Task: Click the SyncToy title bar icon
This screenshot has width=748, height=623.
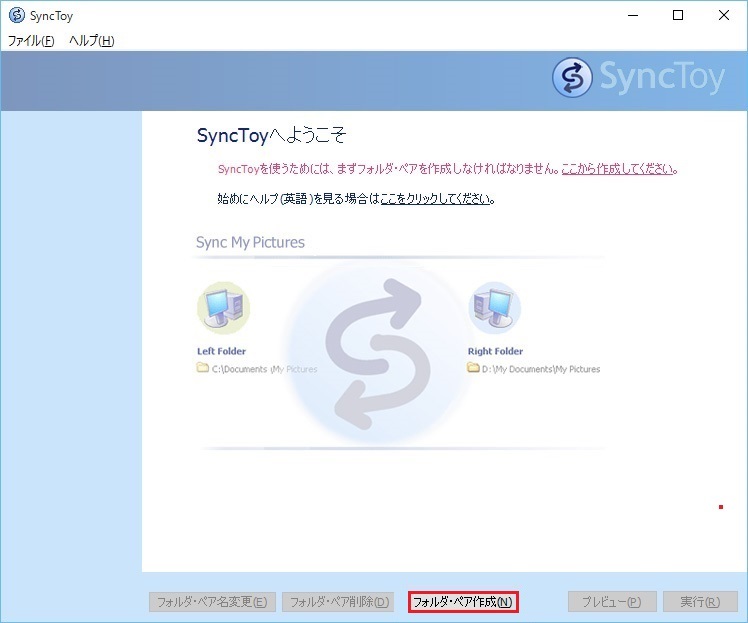Action: (17, 15)
